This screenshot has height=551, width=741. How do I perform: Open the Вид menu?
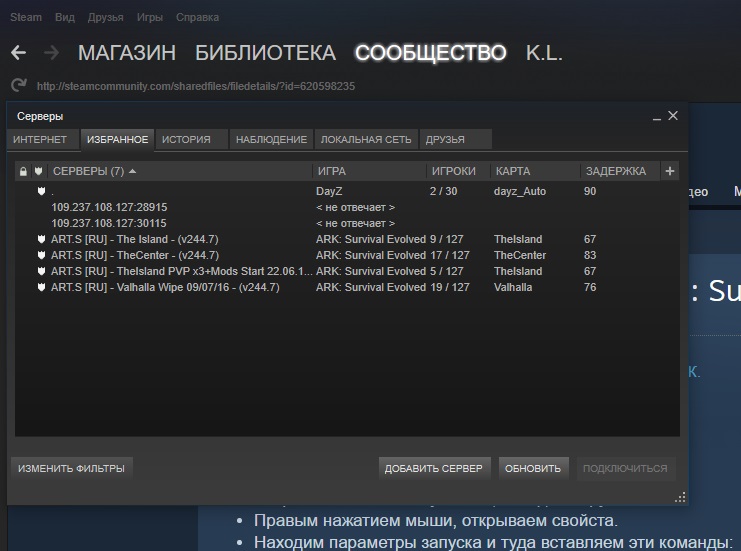coord(65,17)
